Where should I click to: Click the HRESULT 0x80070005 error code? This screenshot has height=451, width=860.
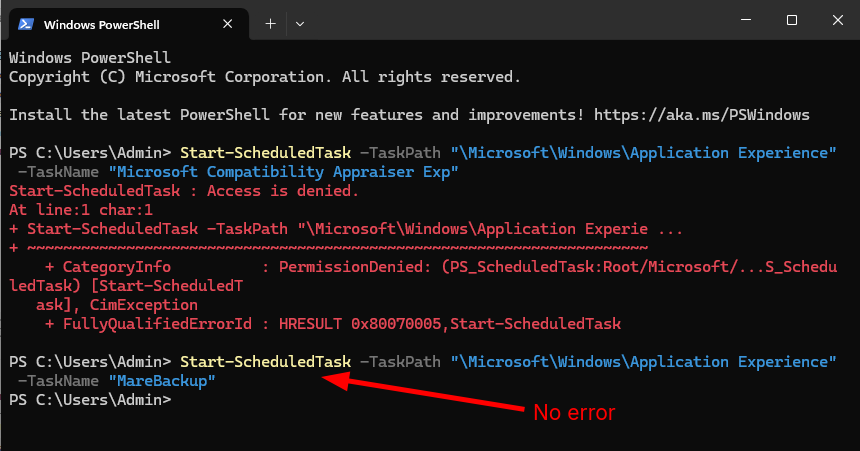coord(360,324)
